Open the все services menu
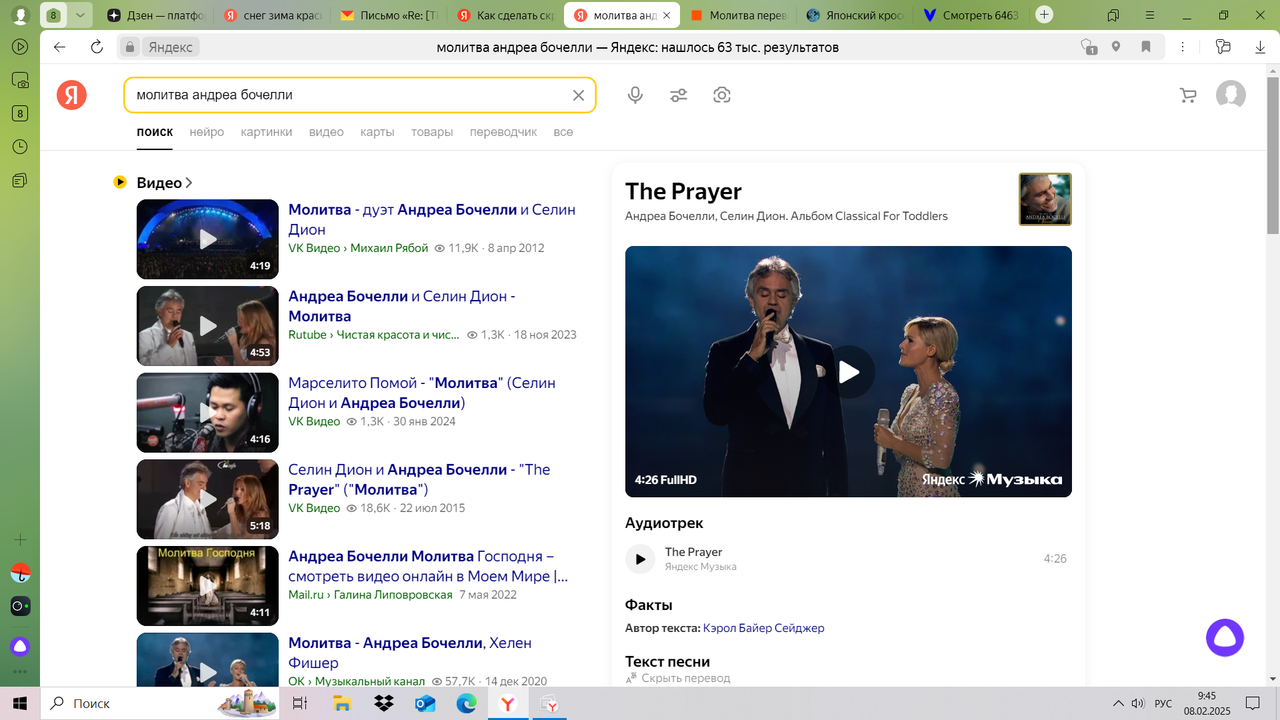This screenshot has height=720, width=1280. 563,132
